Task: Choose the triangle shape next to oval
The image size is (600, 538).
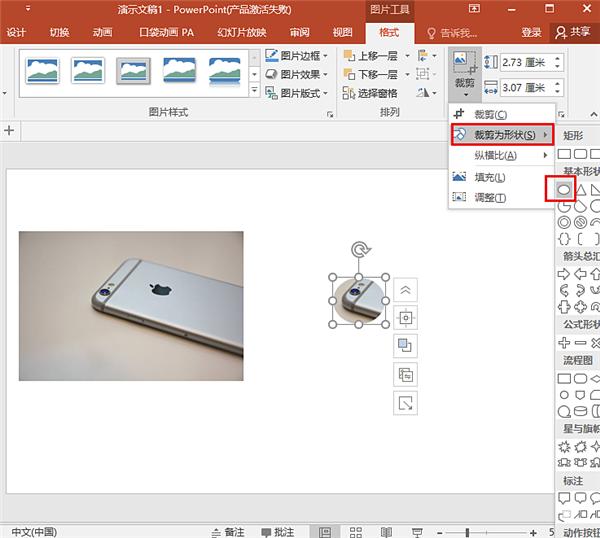Action: (581, 189)
